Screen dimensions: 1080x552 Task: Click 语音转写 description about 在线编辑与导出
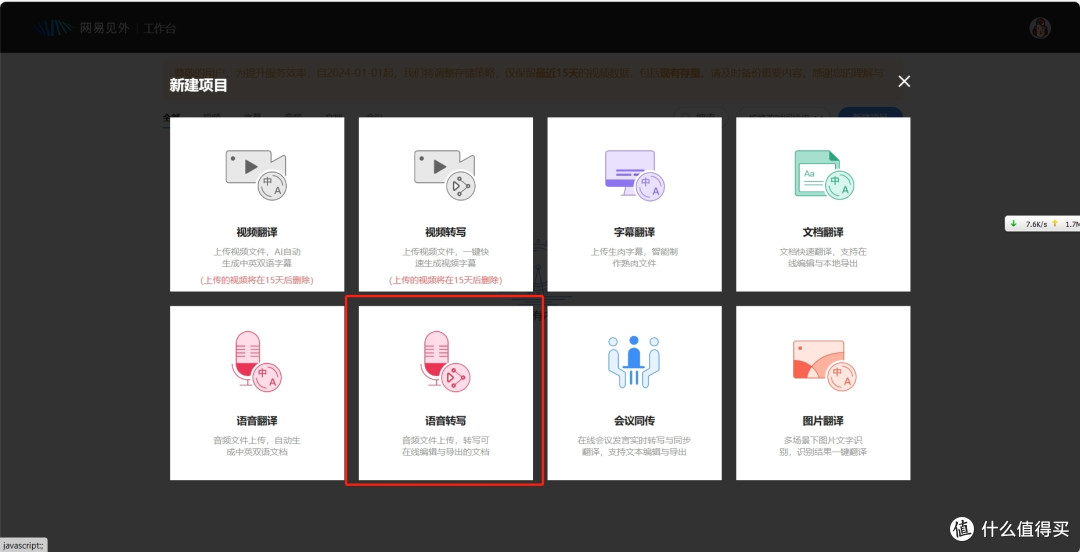tap(446, 446)
